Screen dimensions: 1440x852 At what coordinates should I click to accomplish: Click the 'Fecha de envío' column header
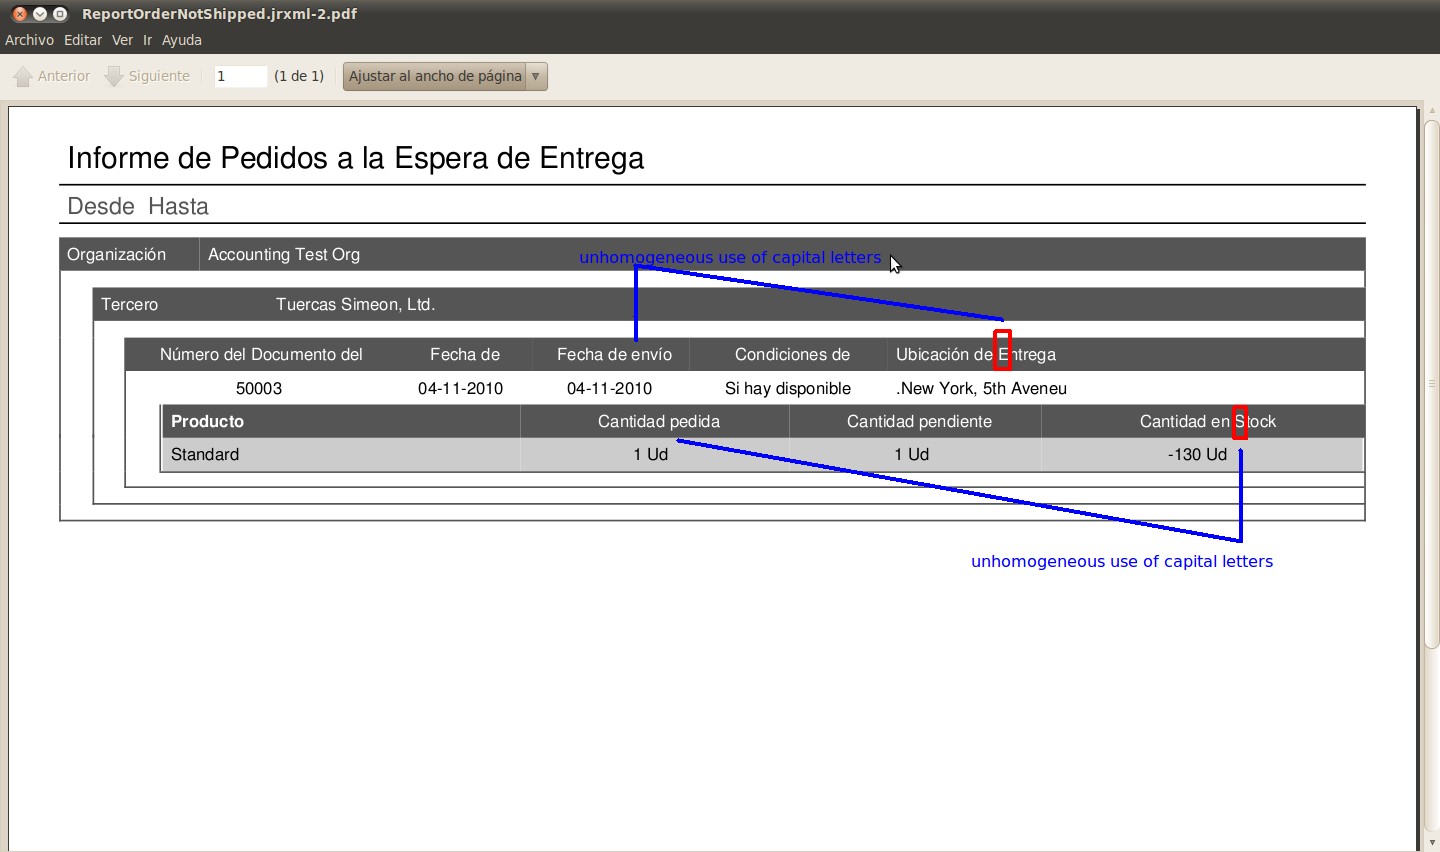pos(615,354)
